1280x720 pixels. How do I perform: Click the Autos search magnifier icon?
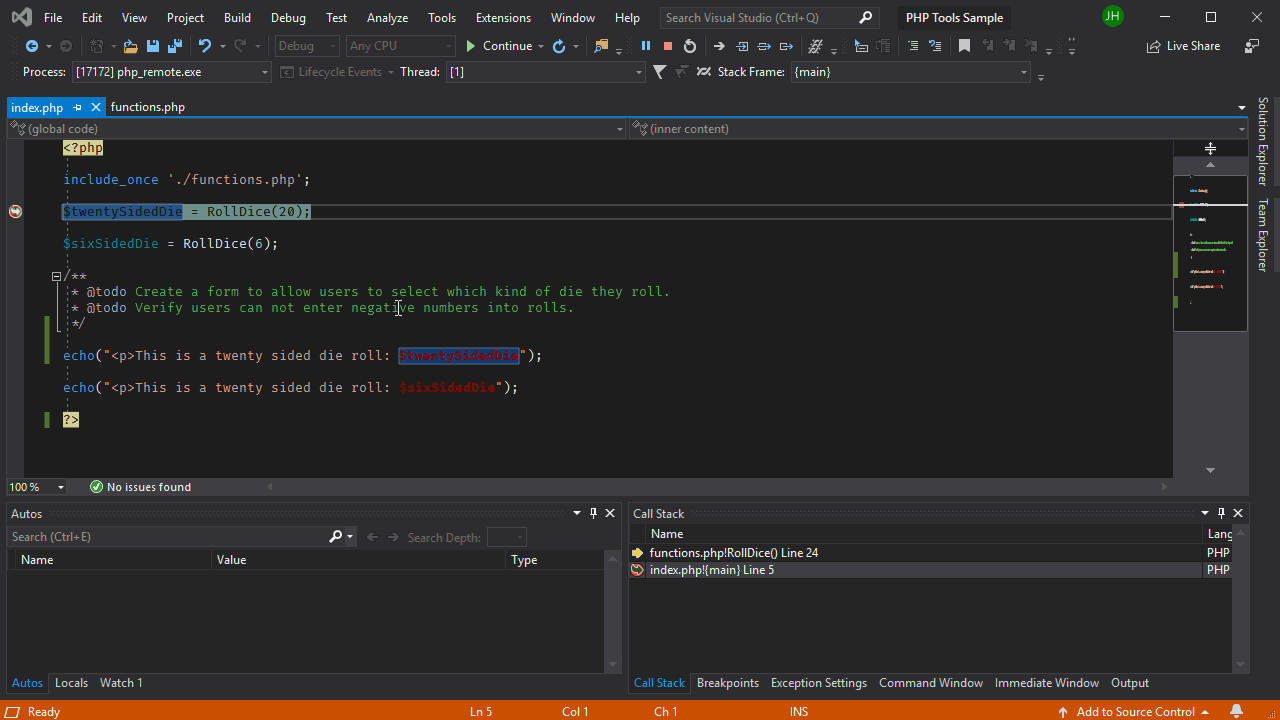[x=336, y=537]
